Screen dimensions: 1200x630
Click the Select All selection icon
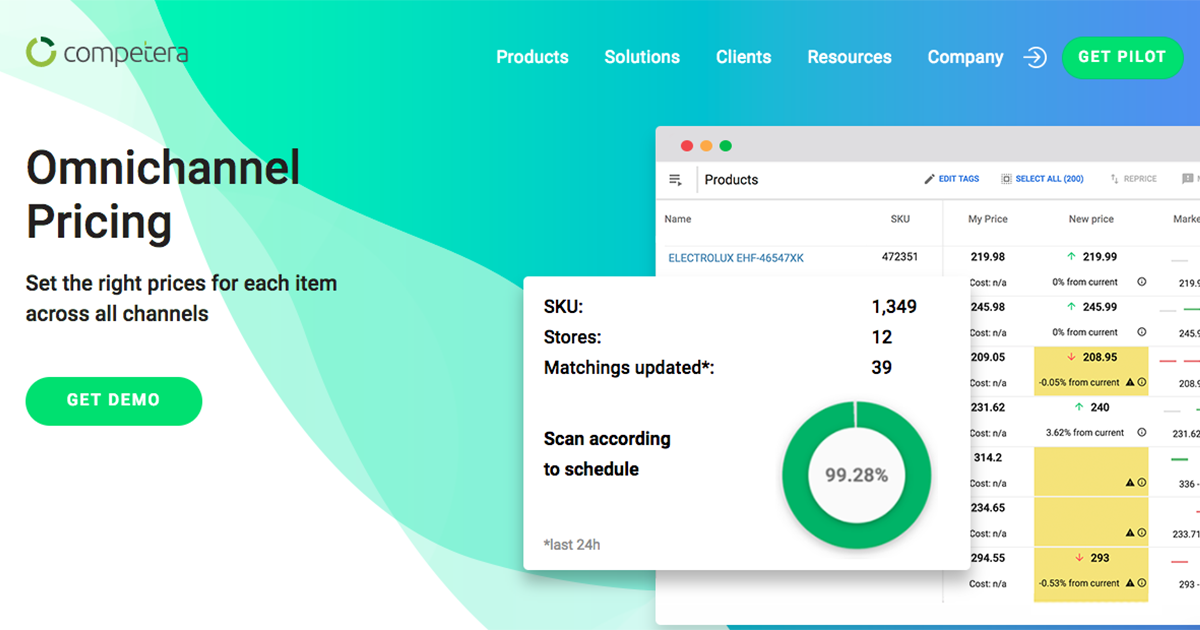tap(1006, 178)
